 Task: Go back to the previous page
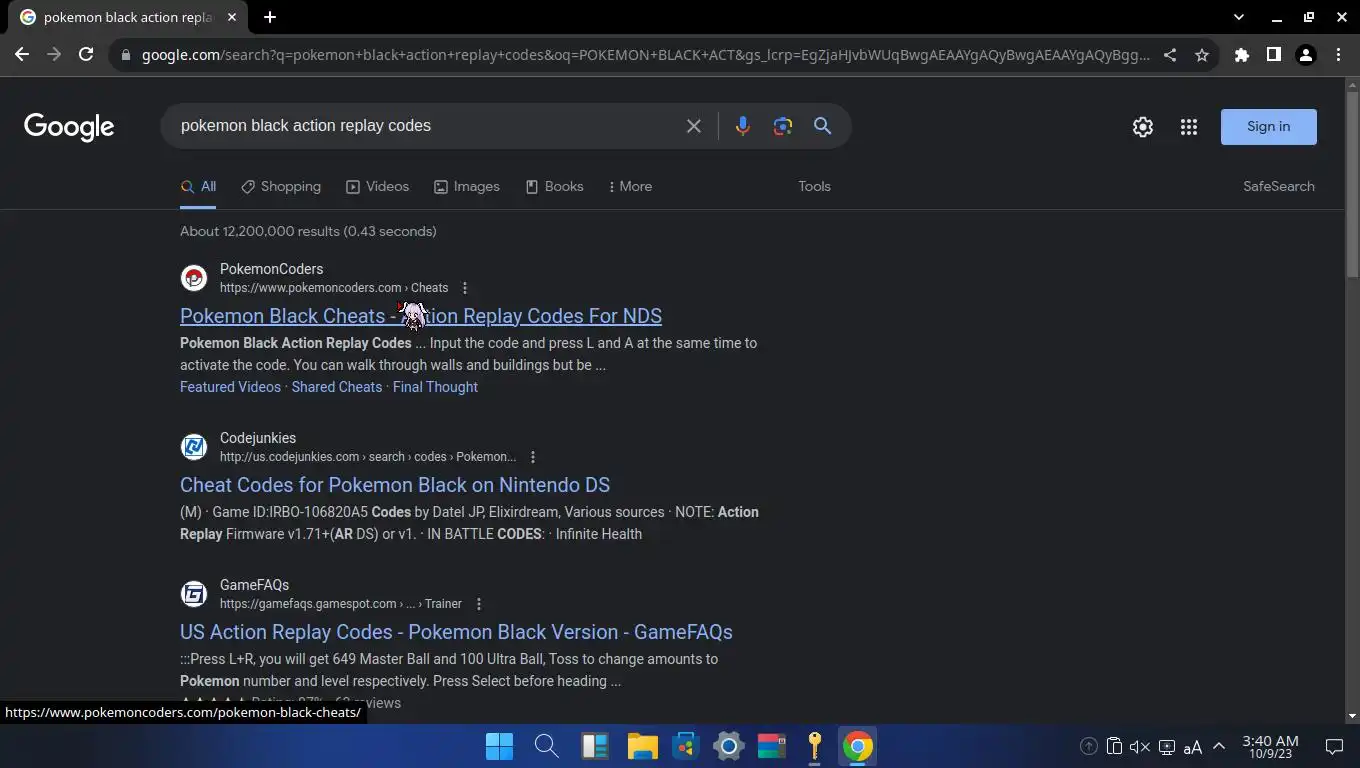pyautogui.click(x=22, y=55)
